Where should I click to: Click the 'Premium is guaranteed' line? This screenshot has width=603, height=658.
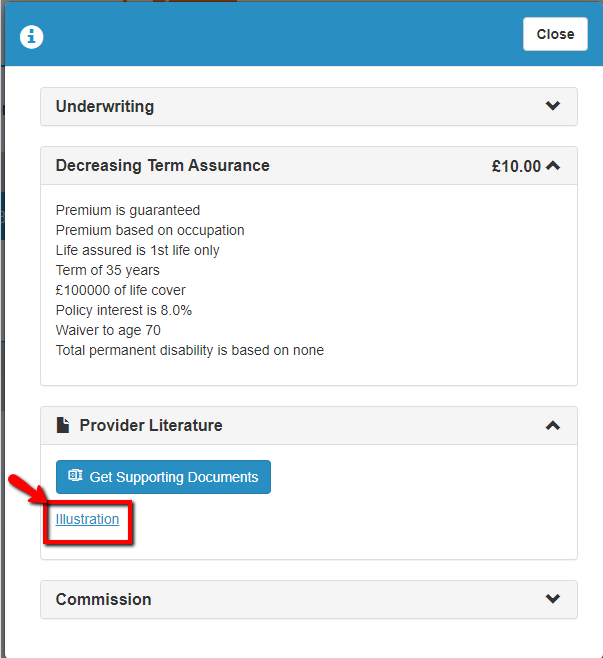128,210
